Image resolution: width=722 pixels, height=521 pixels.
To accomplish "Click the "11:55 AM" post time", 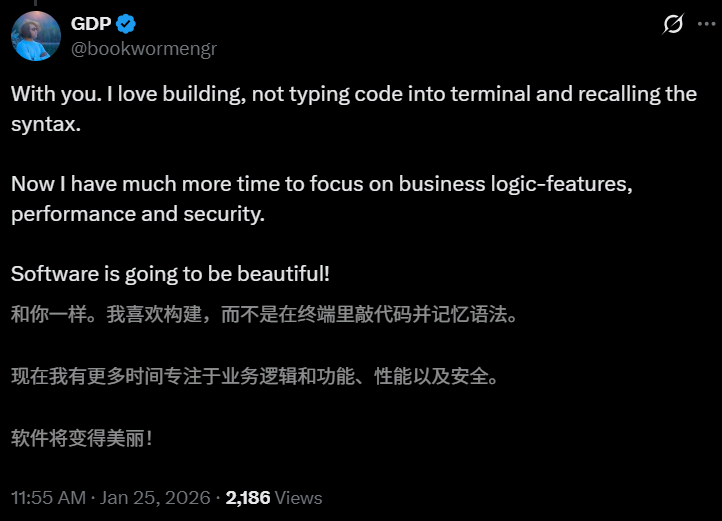I will [x=49, y=497].
